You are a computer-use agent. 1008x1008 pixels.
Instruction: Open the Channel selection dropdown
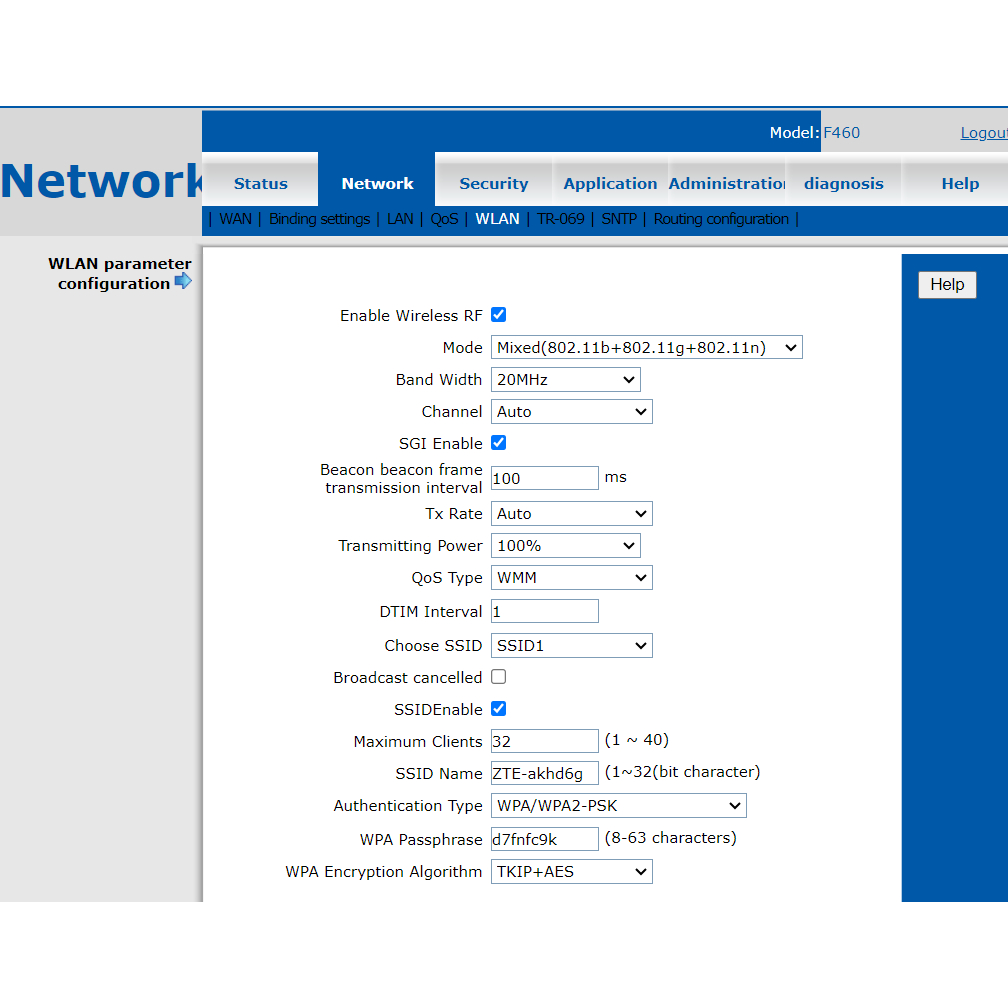pos(571,412)
